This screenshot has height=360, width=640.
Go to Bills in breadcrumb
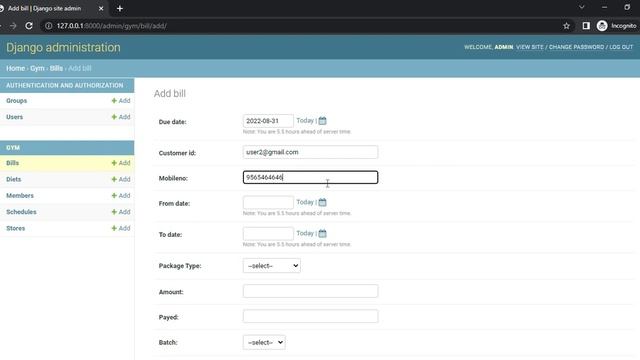pyautogui.click(x=56, y=68)
